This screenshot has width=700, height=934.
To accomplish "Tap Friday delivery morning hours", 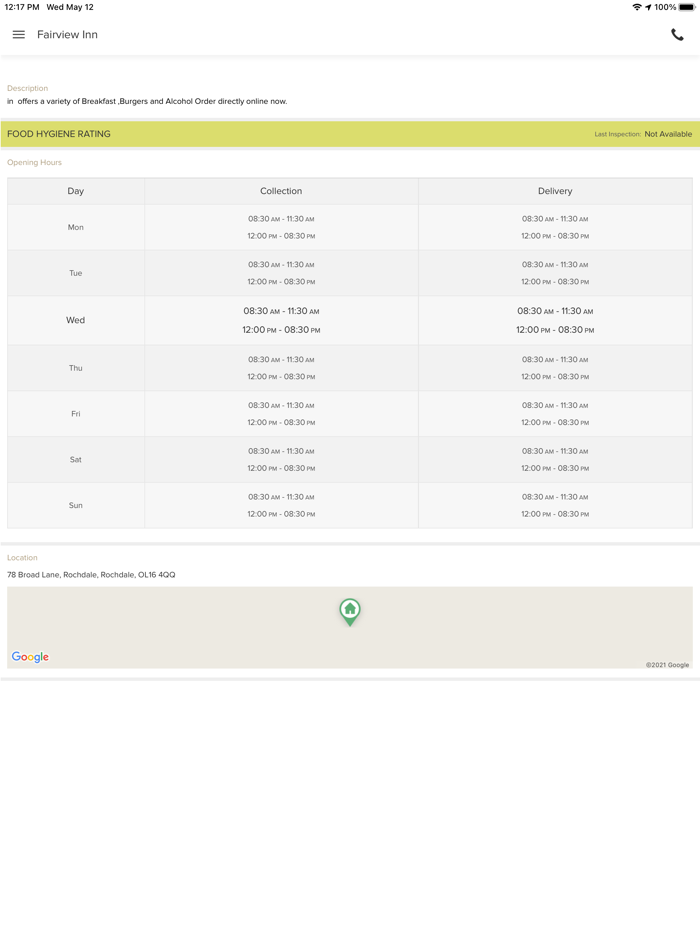I will [555, 405].
